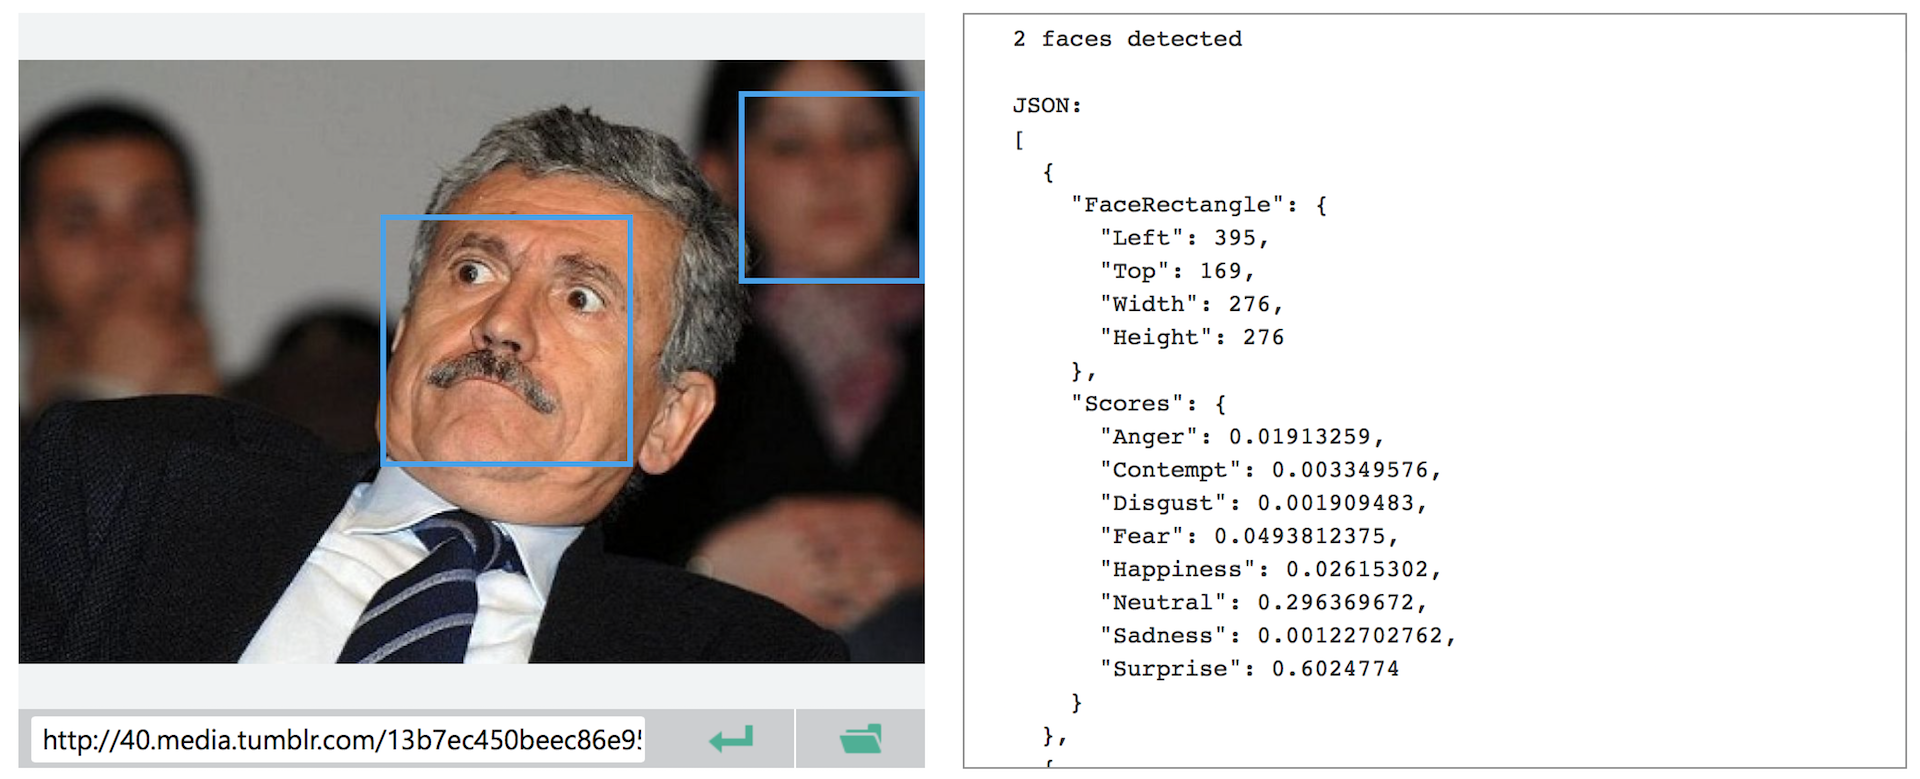
Task: Click the "Left": 395 line
Action: [x=1184, y=238]
